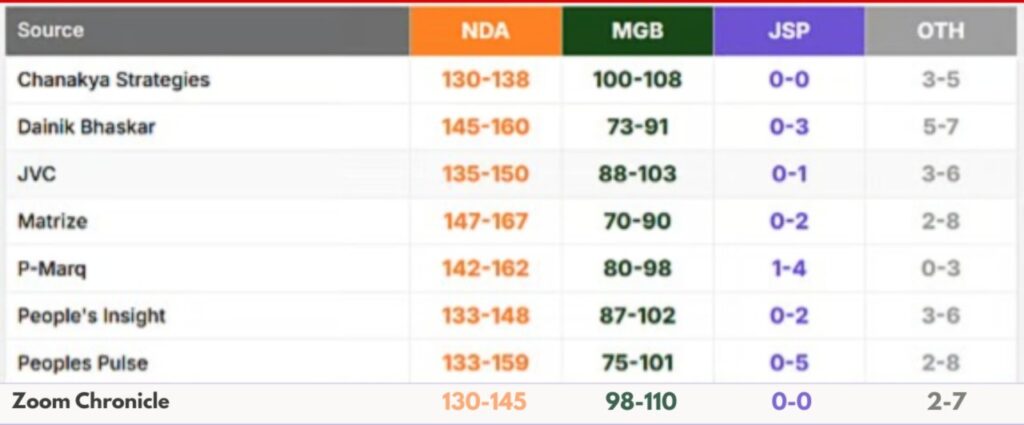Viewport: 1024px width, 425px height.
Task: Select the green MGB column header
Action: click(637, 31)
